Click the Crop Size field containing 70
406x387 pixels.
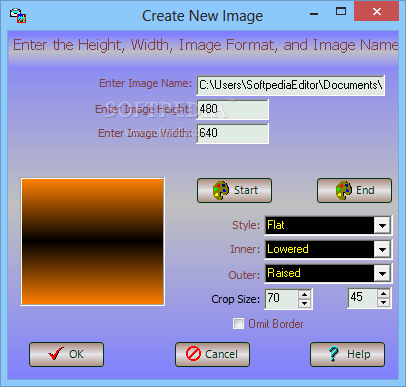tap(282, 299)
